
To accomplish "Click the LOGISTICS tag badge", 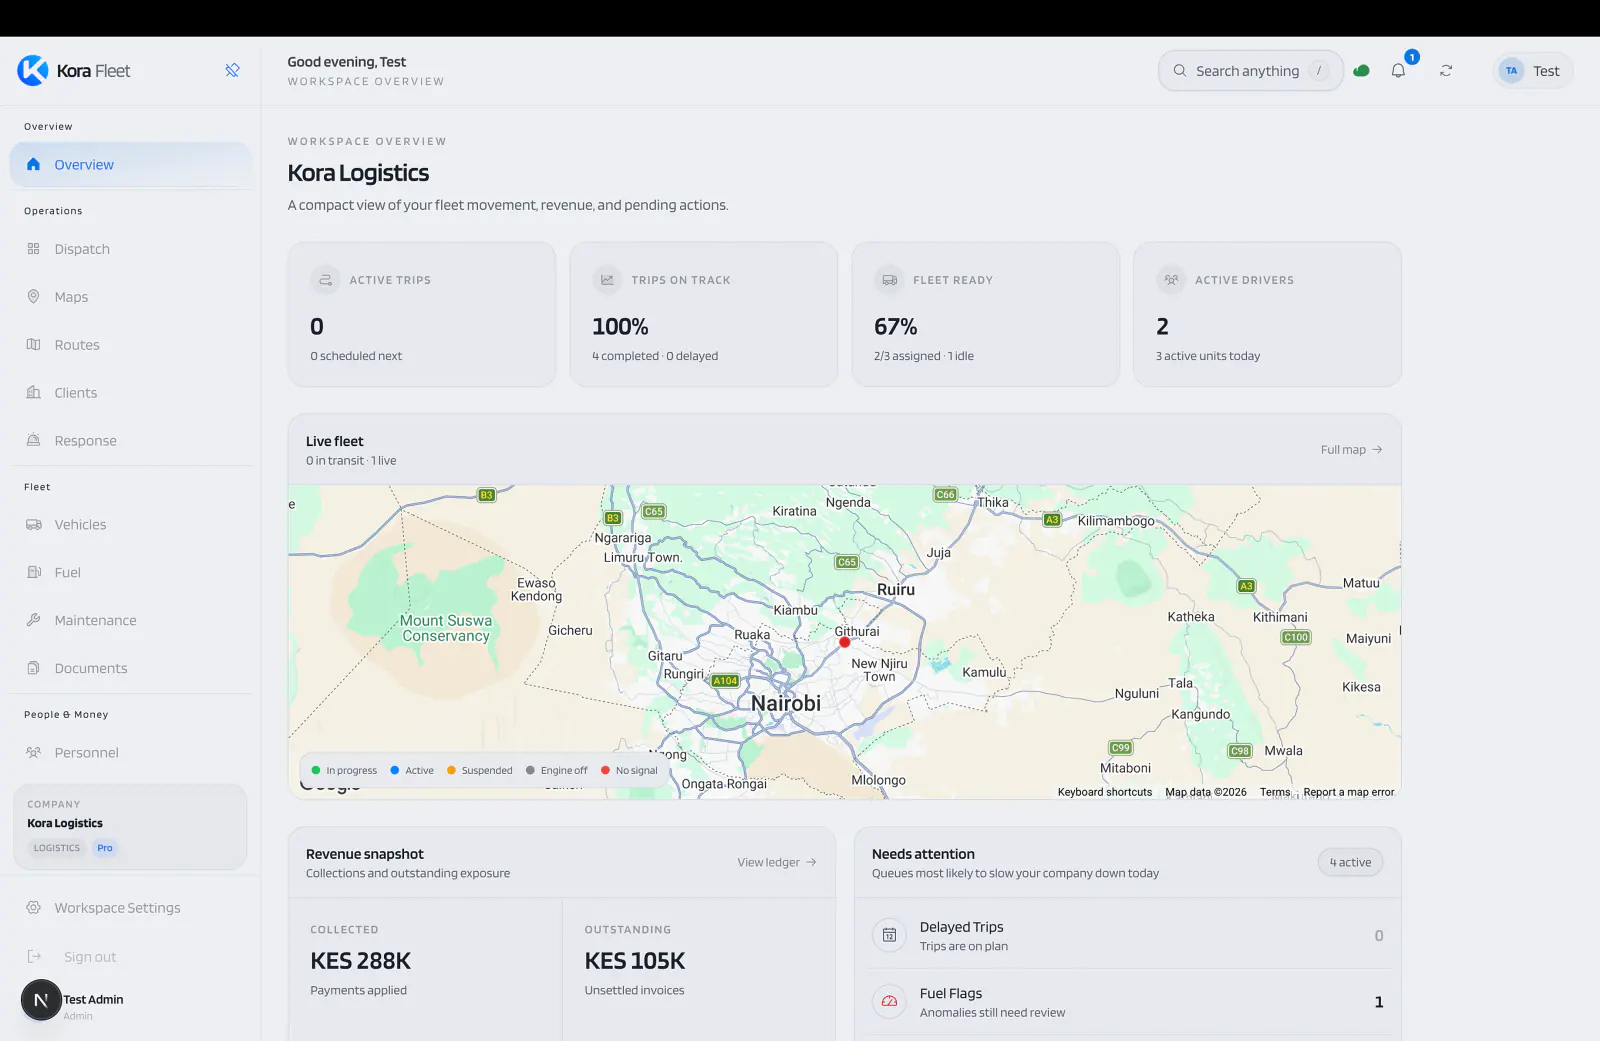I will [57, 848].
